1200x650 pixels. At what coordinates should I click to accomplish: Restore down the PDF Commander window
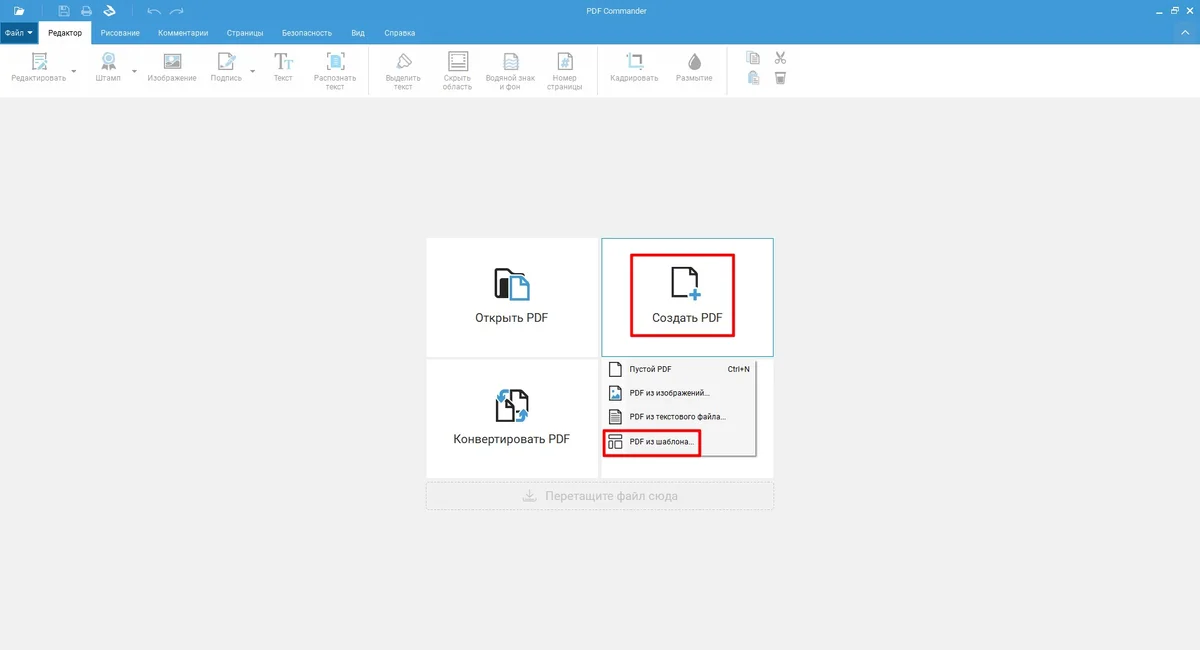[1174, 11]
